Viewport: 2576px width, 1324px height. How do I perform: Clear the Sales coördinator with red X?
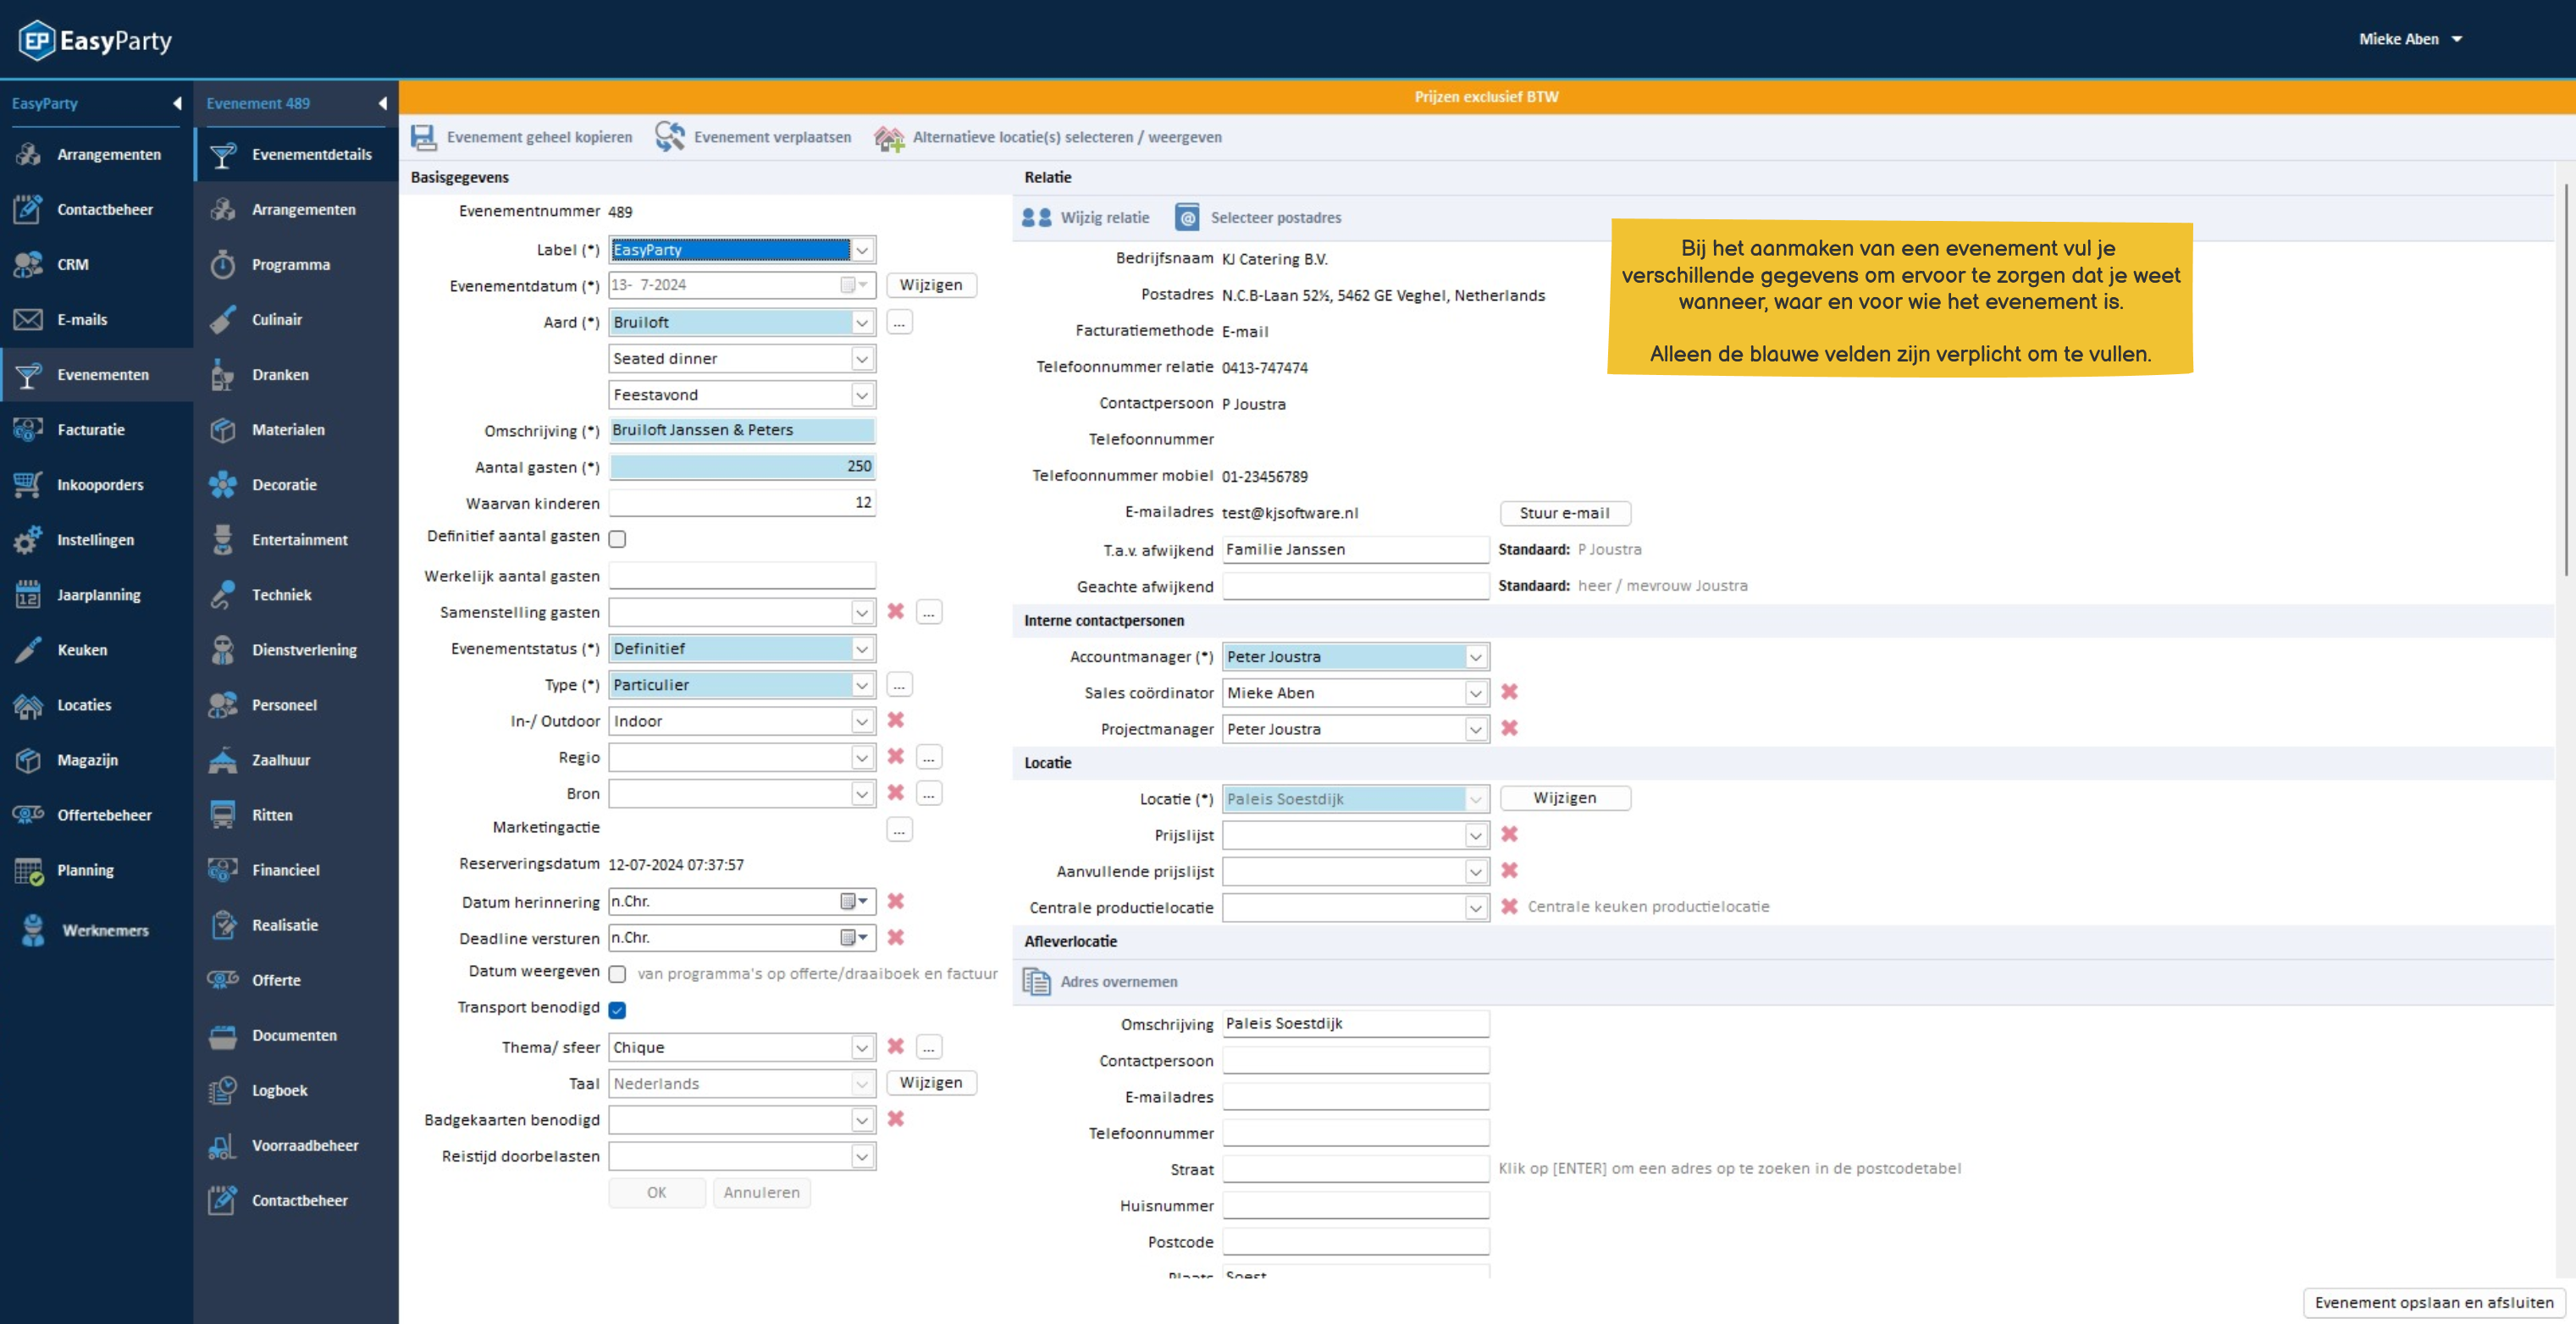click(x=1508, y=691)
